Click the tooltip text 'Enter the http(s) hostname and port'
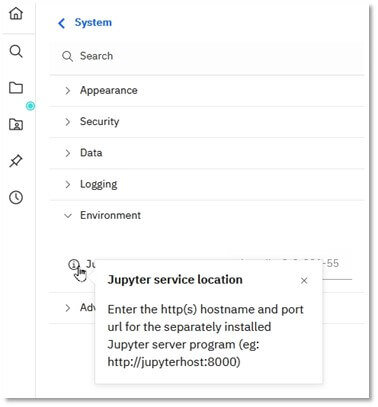Viewport: 378px width, 407px height. (x=205, y=310)
